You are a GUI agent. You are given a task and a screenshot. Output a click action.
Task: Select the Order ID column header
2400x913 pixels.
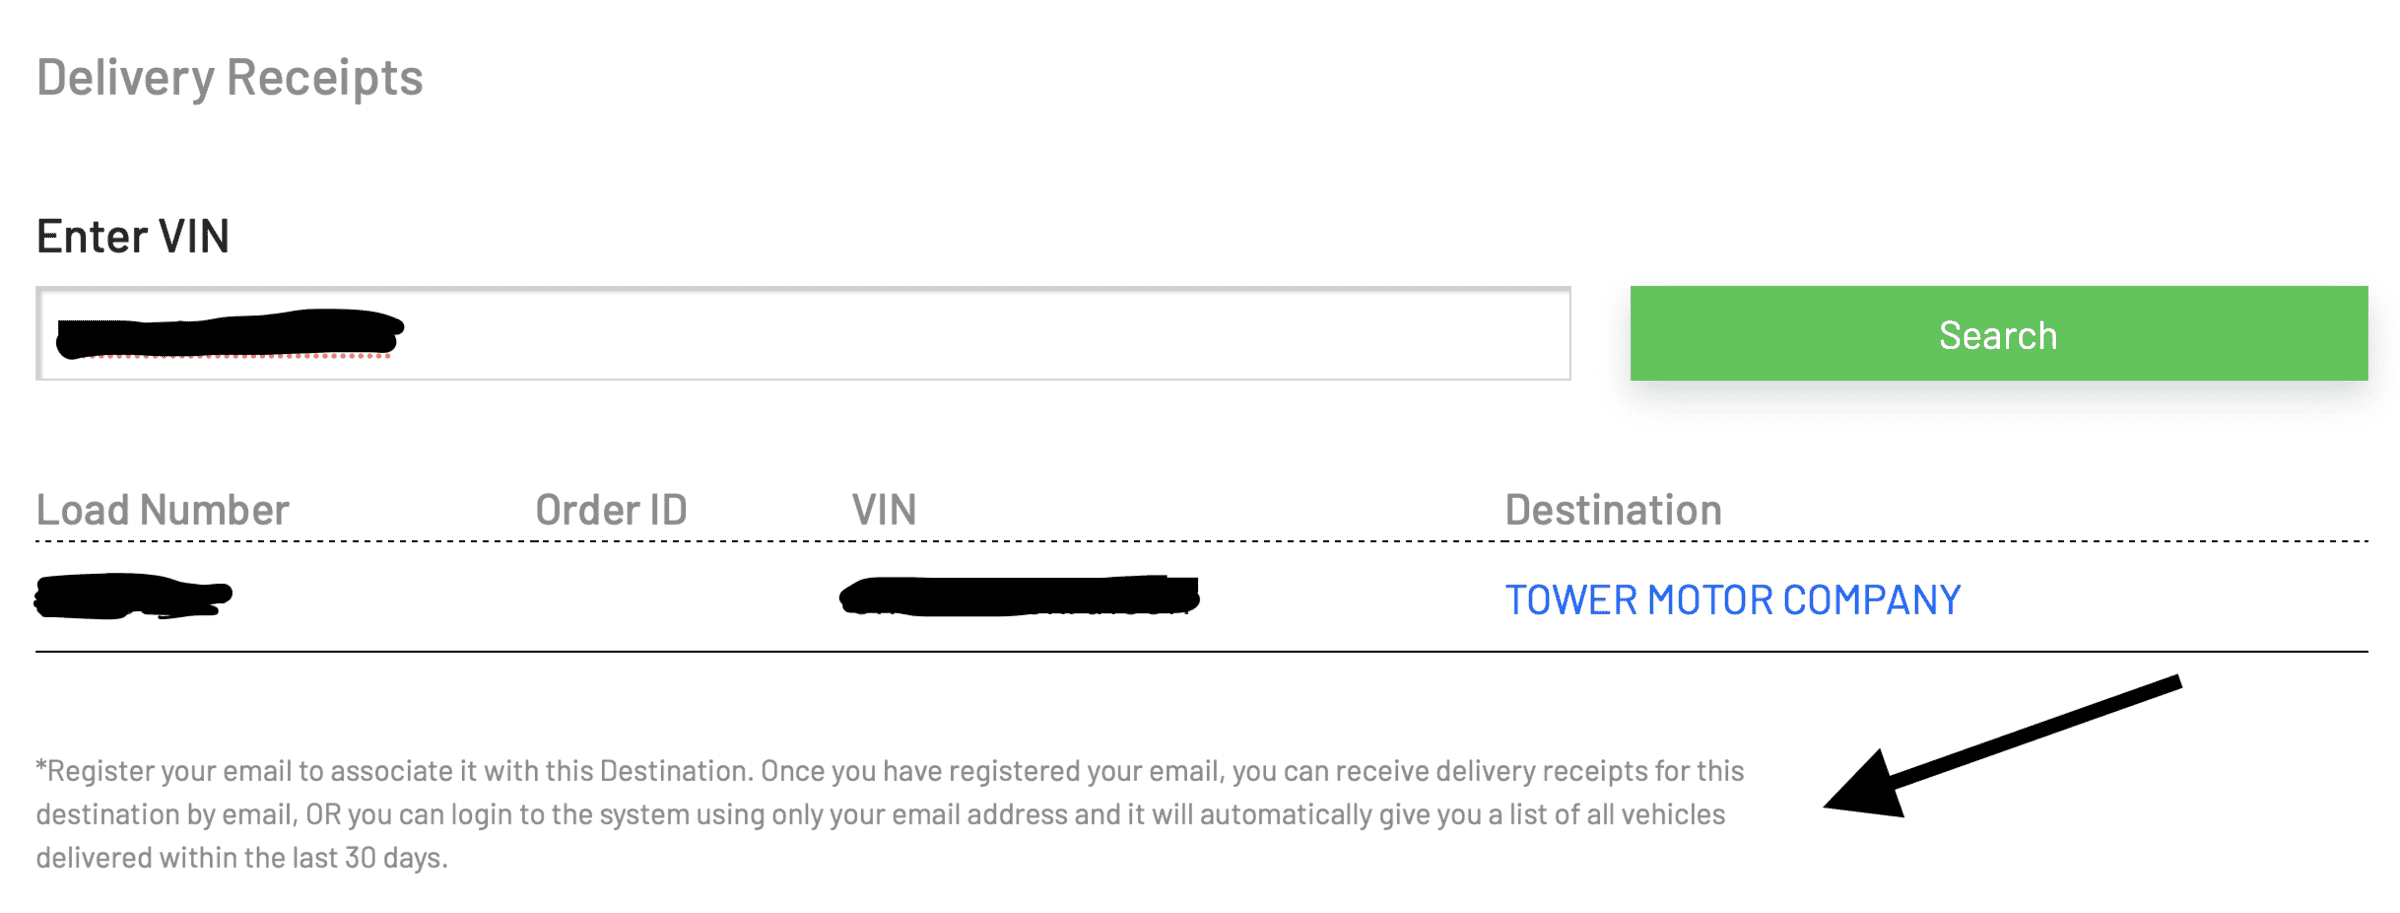tap(611, 510)
